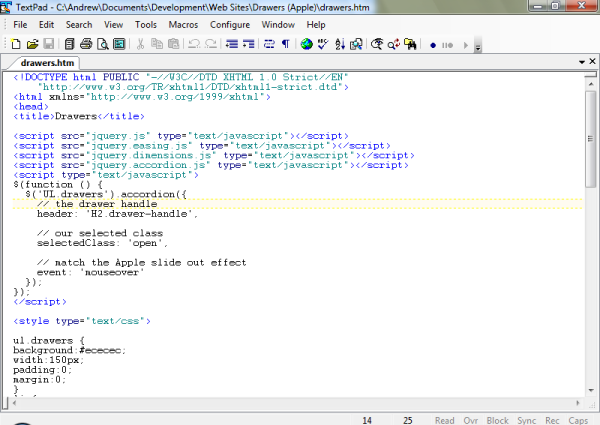600x425 pixels.
Task: Toggle word wrap toolbar icon
Action: (269, 44)
